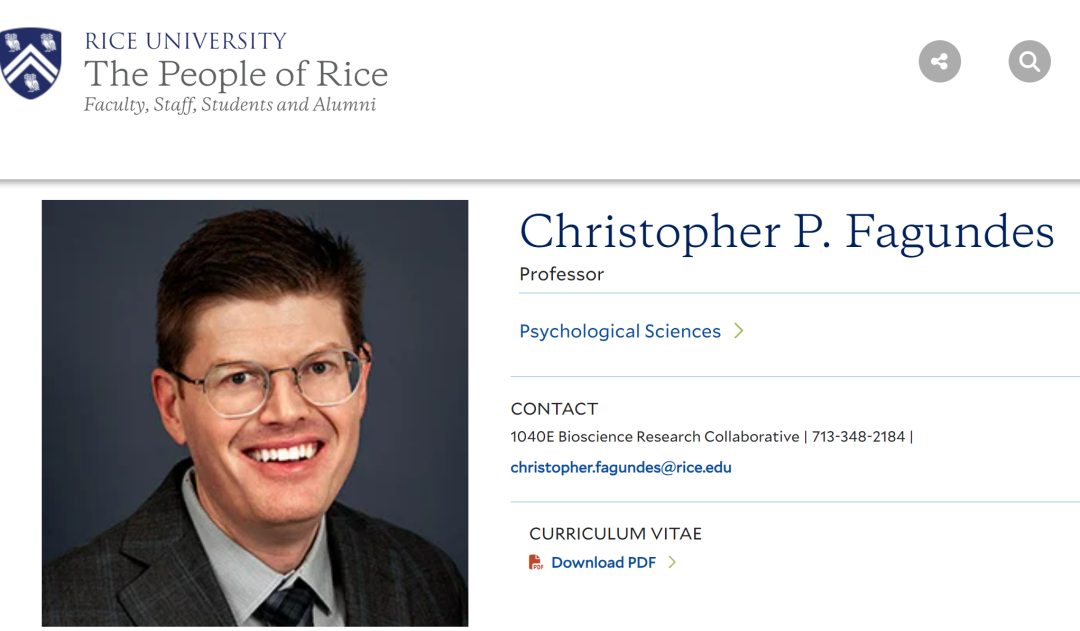Click the necktie area of the photo
The height and width of the screenshot is (631, 1080).
click(x=286, y=605)
